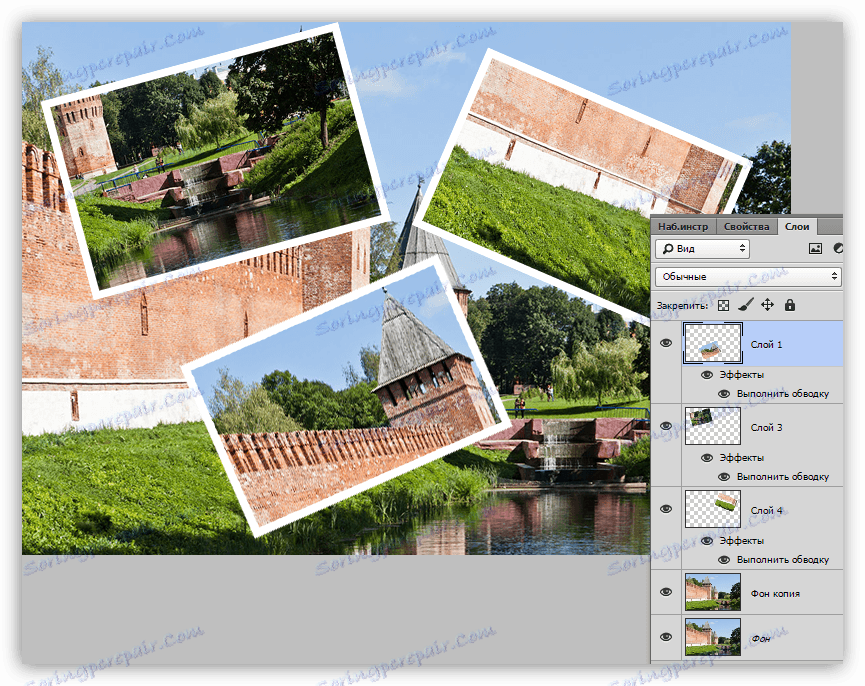Screen dimensions: 865x686
Task: Click the adjustment layer filter icon
Action: 838,249
